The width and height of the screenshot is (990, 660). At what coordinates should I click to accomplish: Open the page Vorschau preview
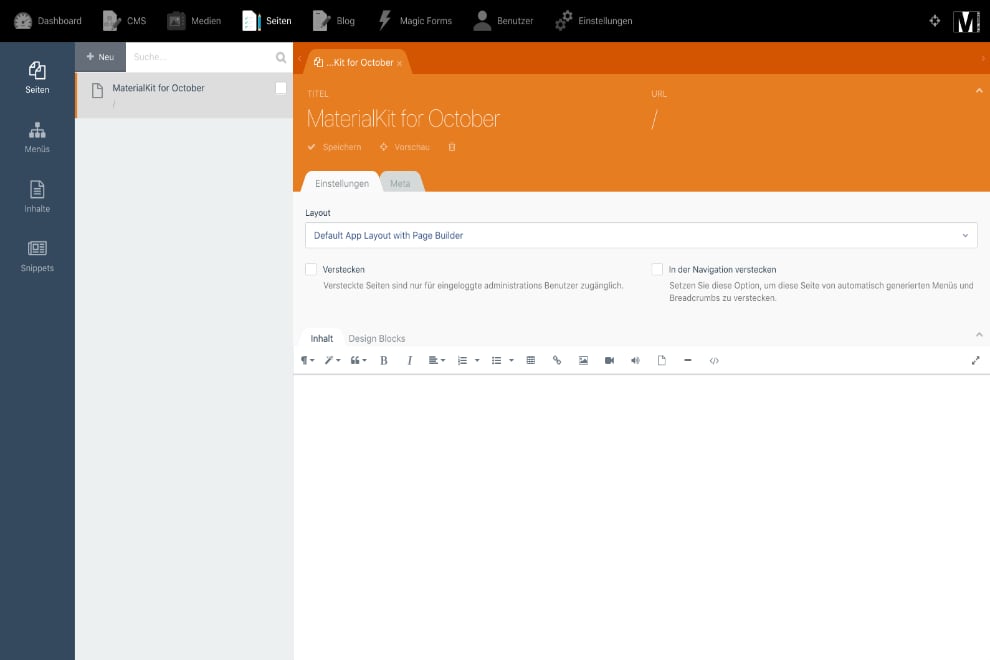click(405, 147)
